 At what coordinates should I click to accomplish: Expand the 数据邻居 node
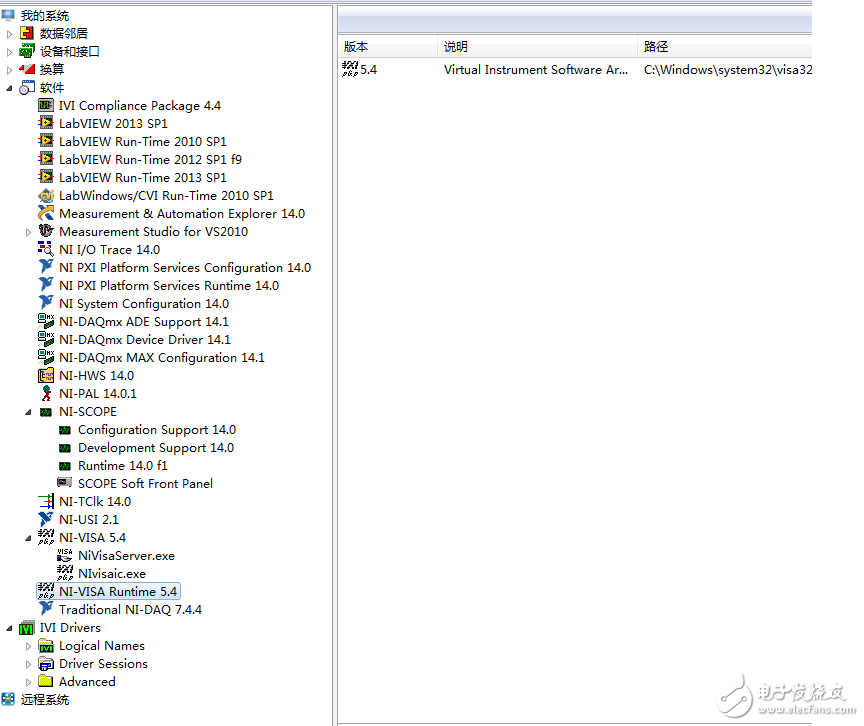[9, 34]
